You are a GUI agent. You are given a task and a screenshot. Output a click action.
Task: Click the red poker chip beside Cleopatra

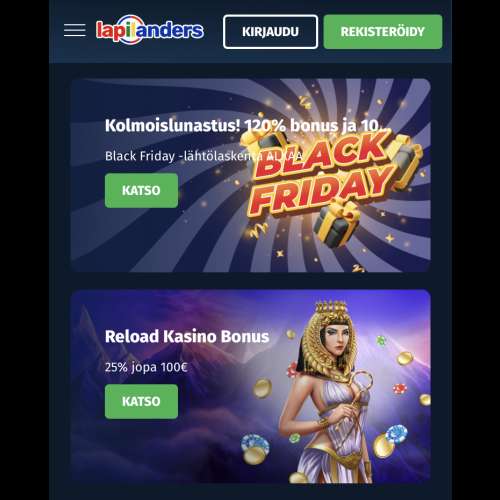click(x=400, y=389)
